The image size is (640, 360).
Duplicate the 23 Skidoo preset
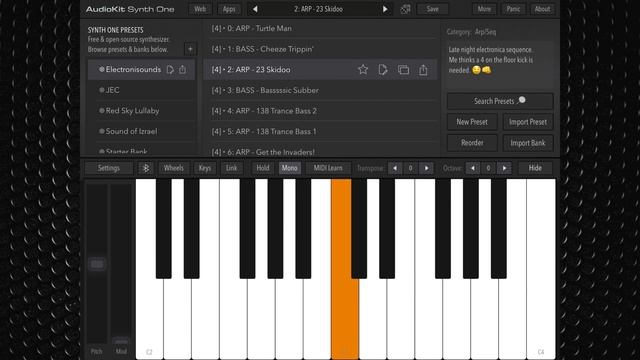403,70
